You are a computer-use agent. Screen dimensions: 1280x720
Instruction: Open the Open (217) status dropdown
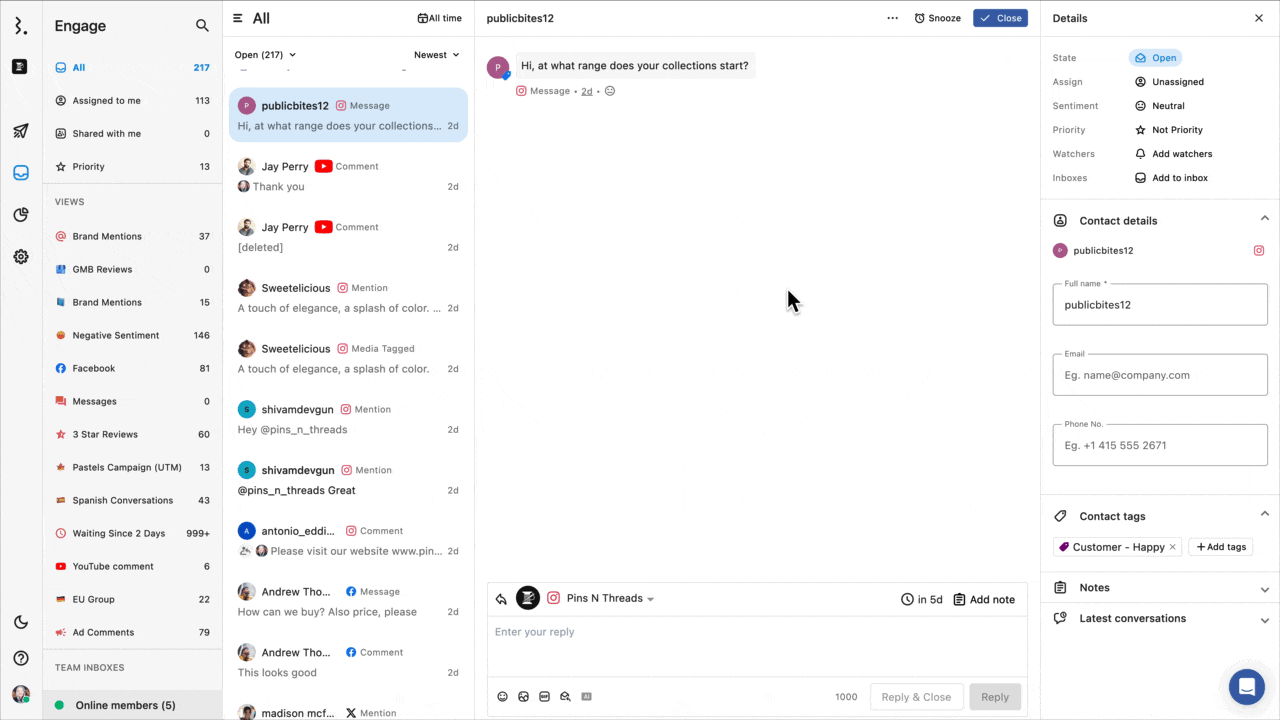[x=265, y=55]
